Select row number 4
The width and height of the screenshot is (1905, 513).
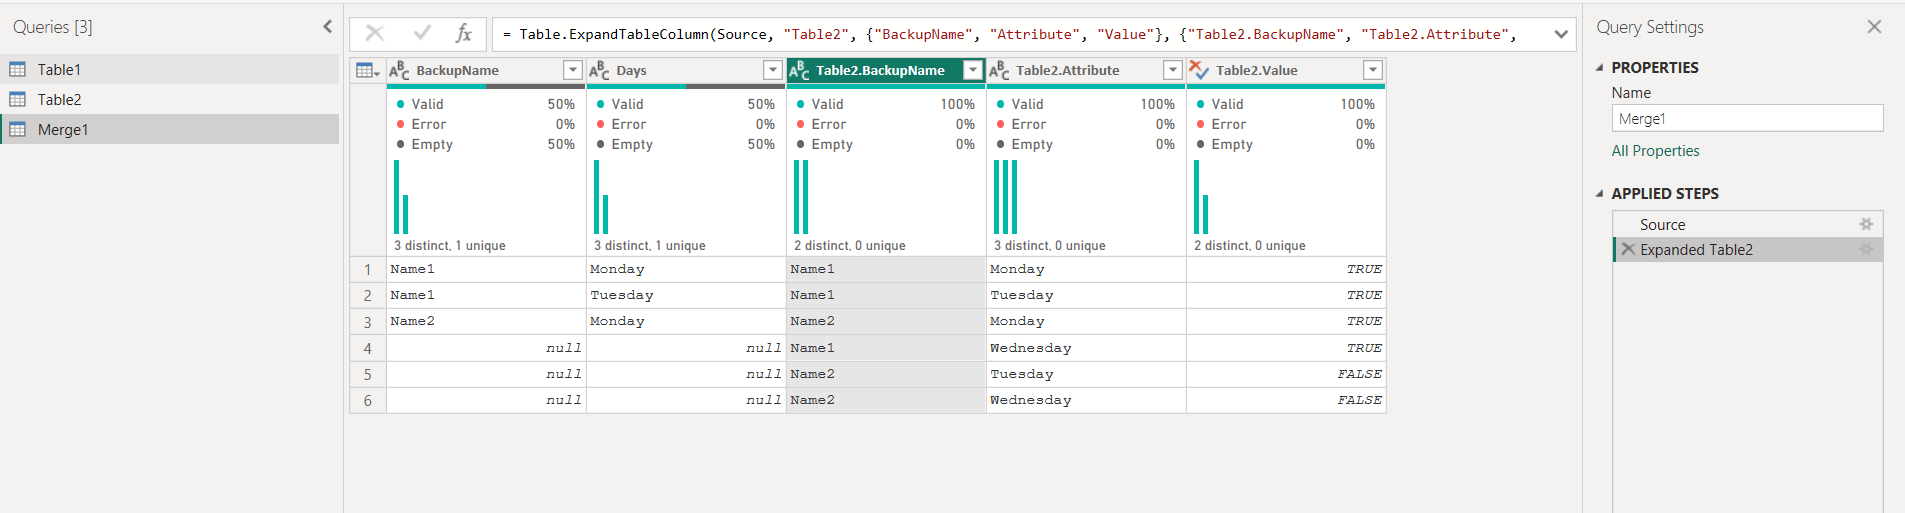tap(368, 348)
